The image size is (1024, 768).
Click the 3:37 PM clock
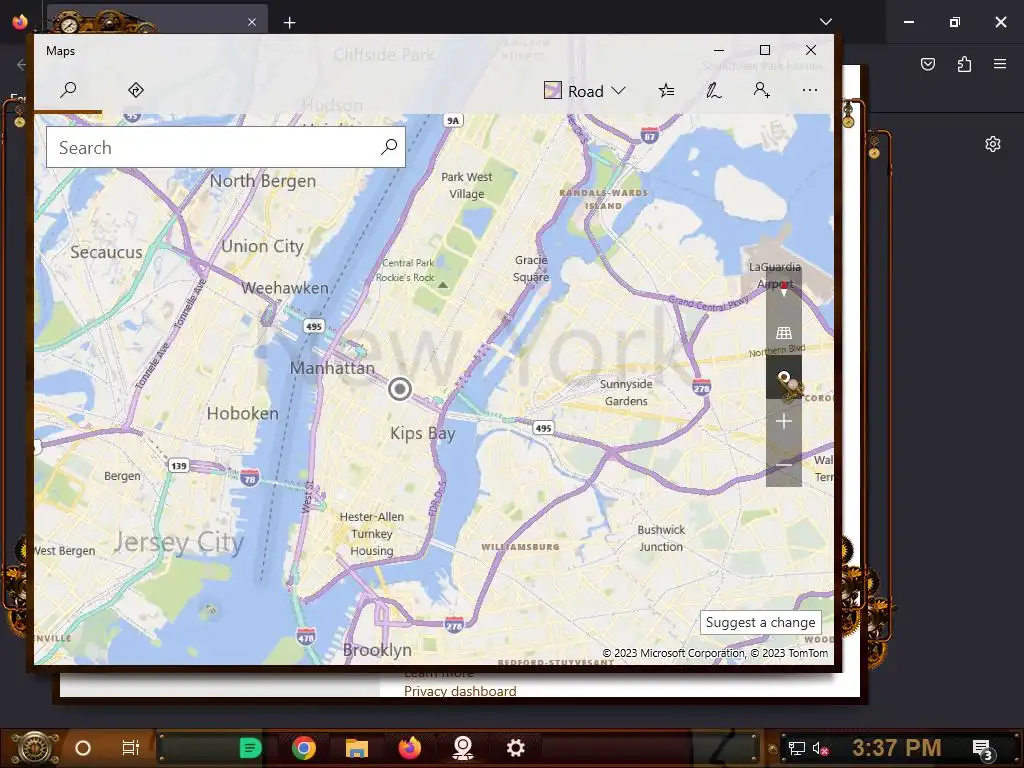click(x=896, y=748)
